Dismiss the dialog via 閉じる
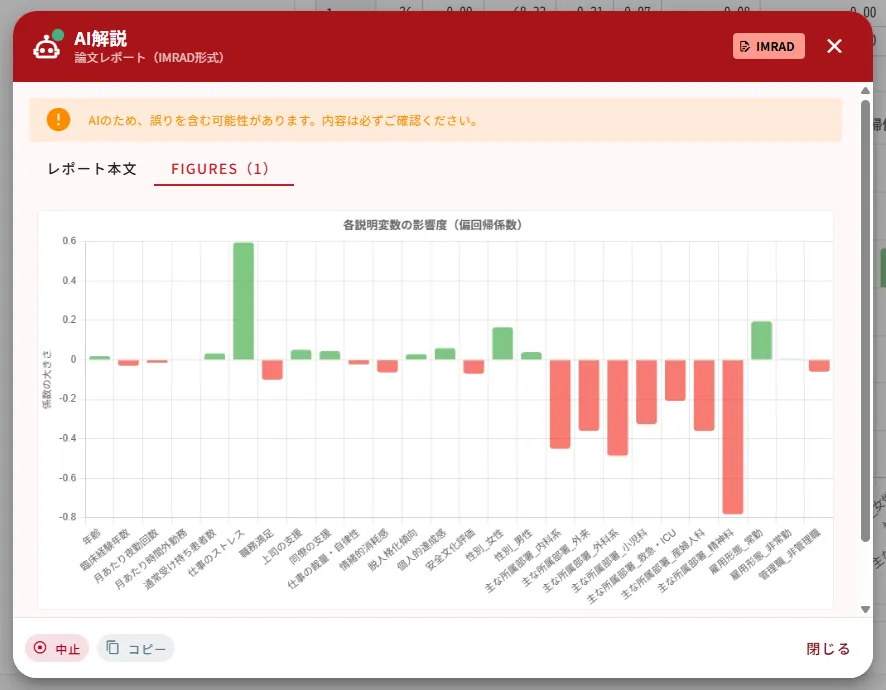 (828, 649)
